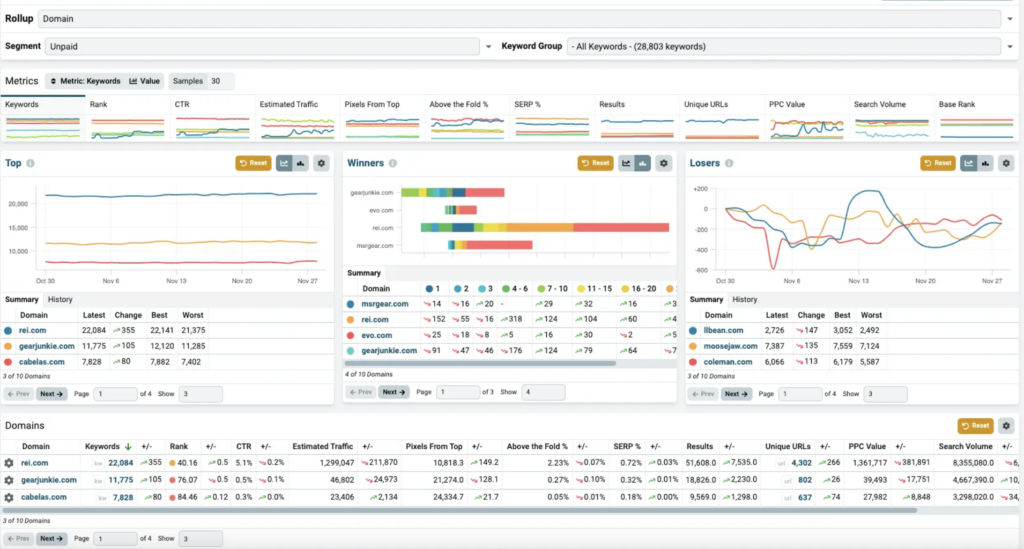This screenshot has height=549, width=1024.
Task: Open Domains table settings gear
Action: click(1006, 426)
